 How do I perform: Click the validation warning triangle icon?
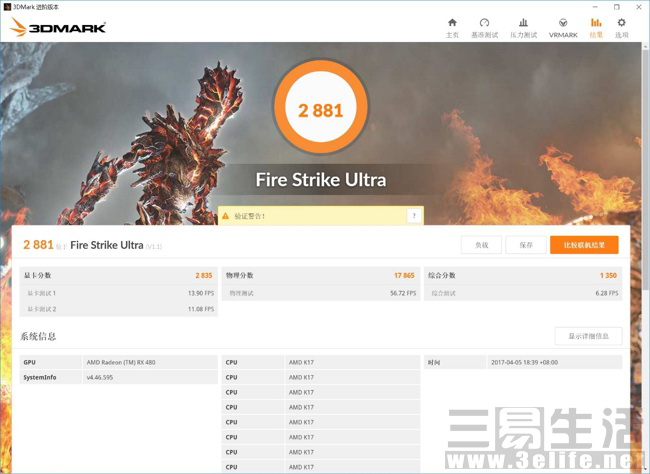(226, 216)
